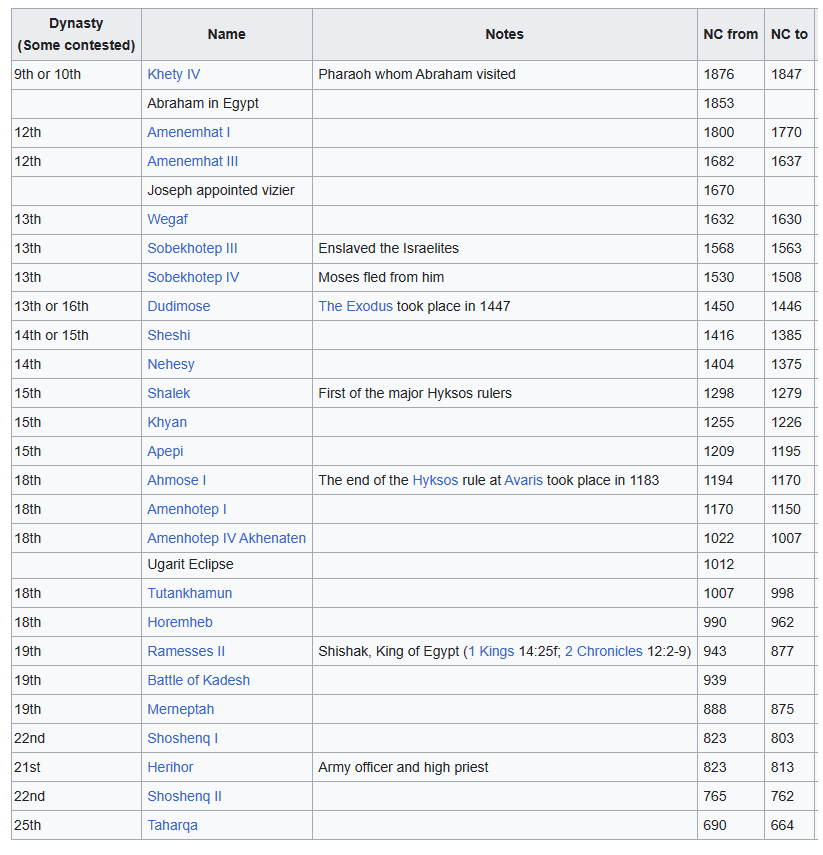Select the Joseph appointed vizier cell
The image size is (823, 855).
[x=226, y=190]
